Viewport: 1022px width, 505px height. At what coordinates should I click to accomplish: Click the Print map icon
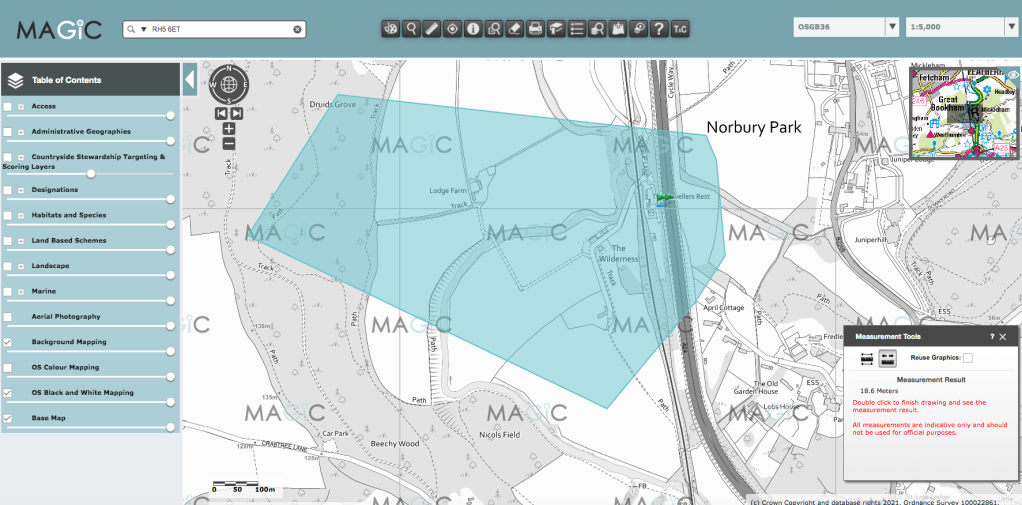click(x=535, y=29)
